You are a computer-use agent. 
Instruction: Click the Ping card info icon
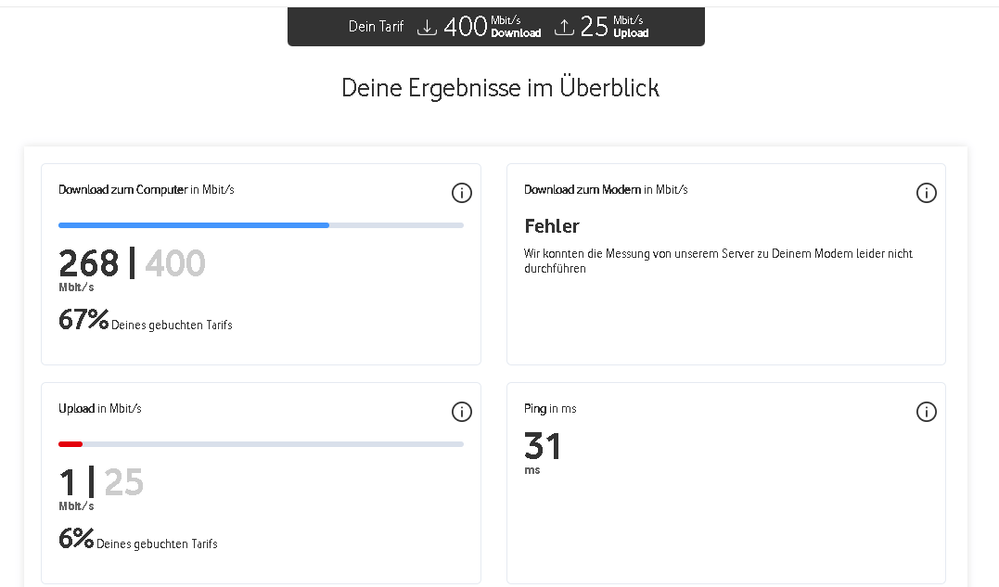927,412
